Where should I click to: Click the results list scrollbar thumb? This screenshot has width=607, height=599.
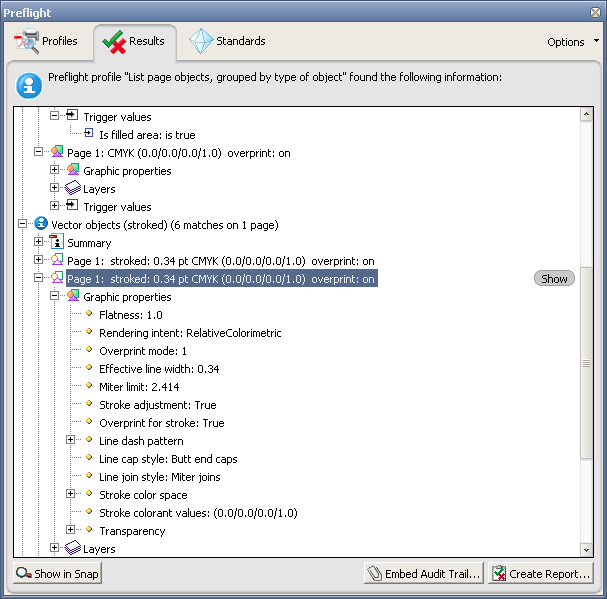[586, 363]
